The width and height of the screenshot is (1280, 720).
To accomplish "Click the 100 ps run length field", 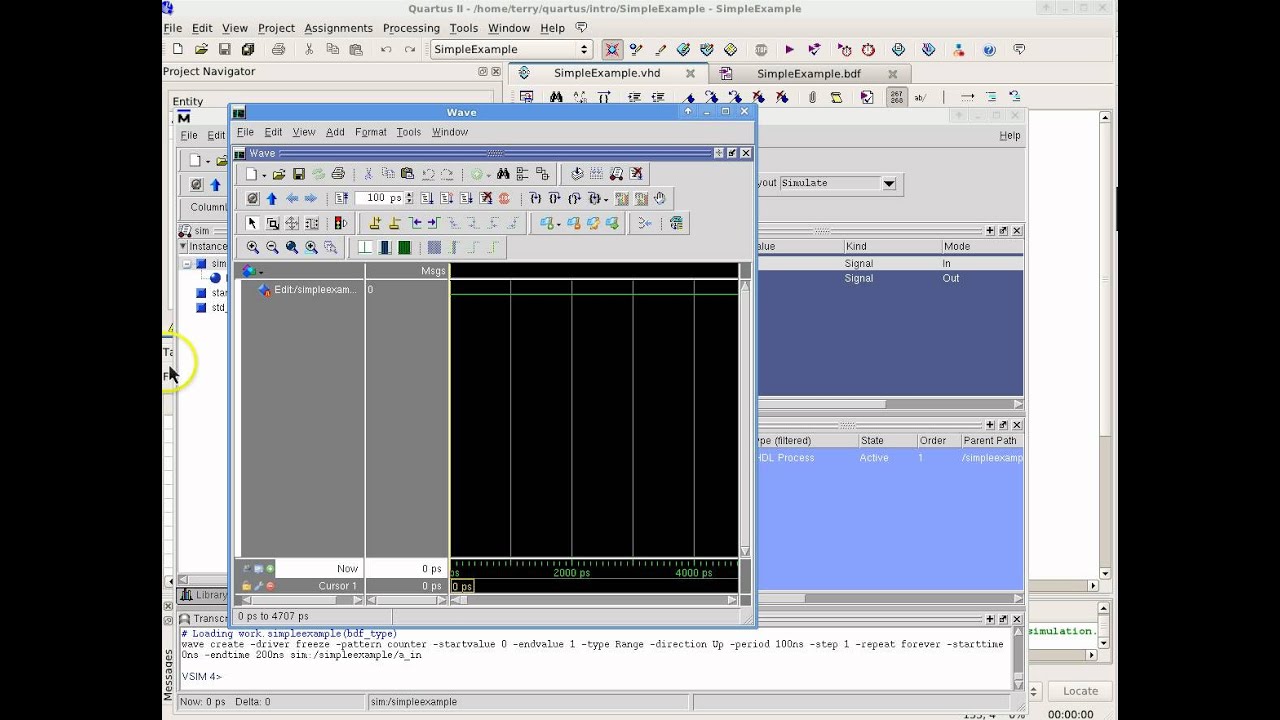I will tap(379, 198).
